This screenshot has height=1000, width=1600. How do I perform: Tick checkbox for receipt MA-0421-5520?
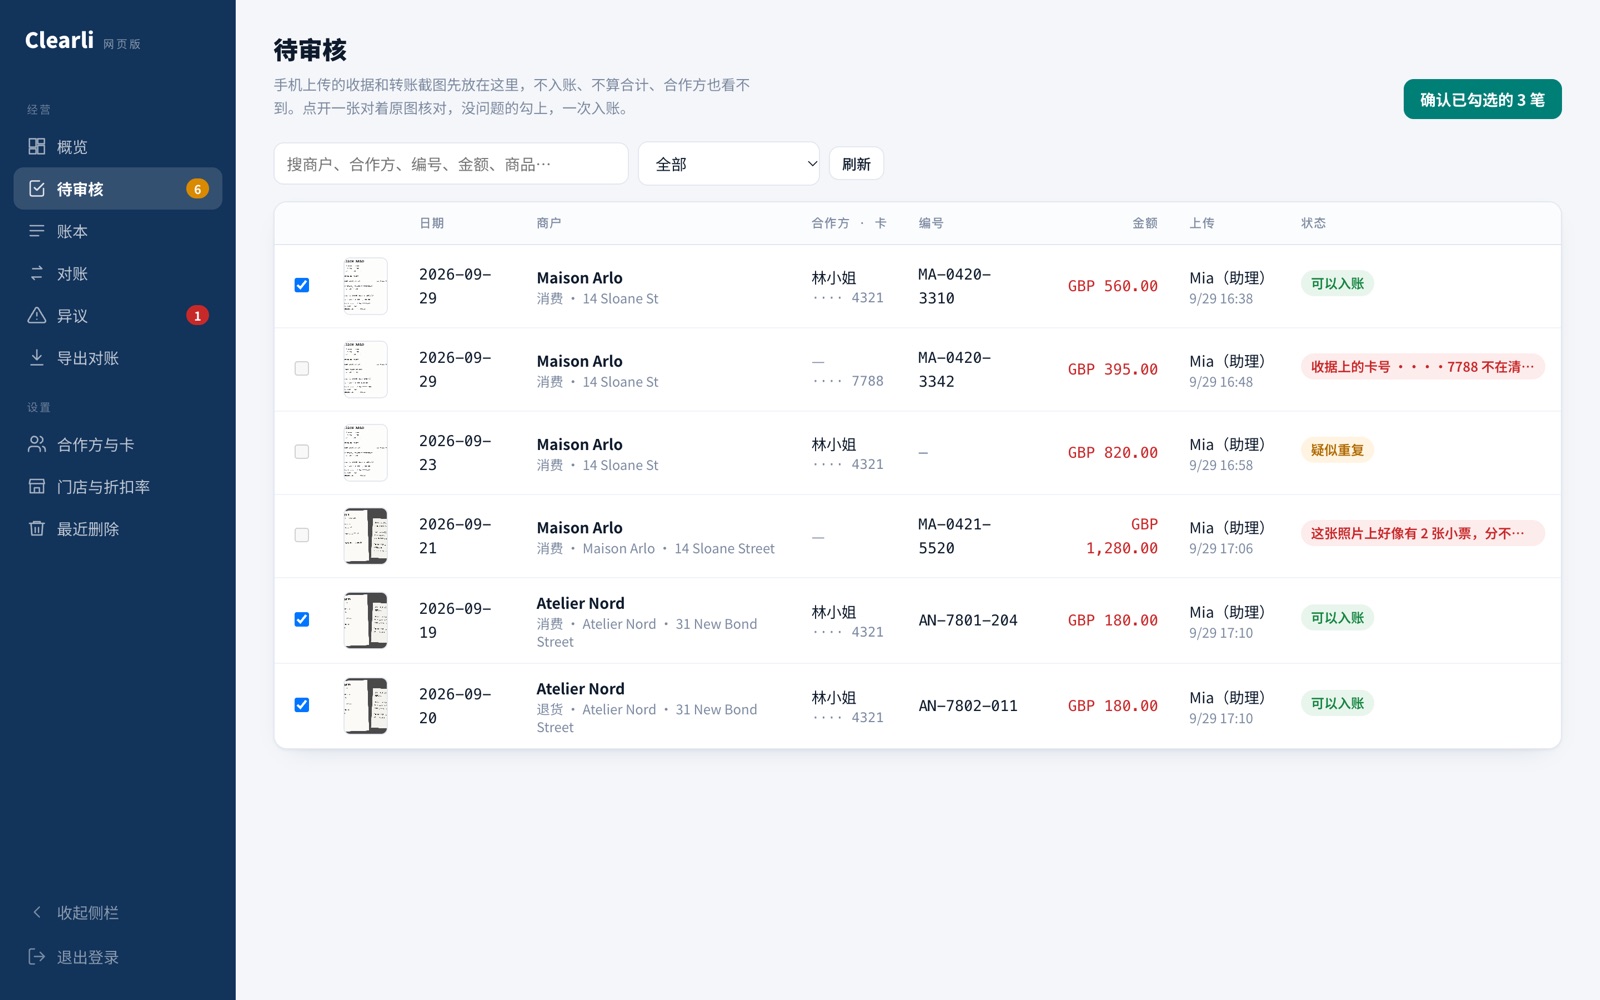[302, 535]
